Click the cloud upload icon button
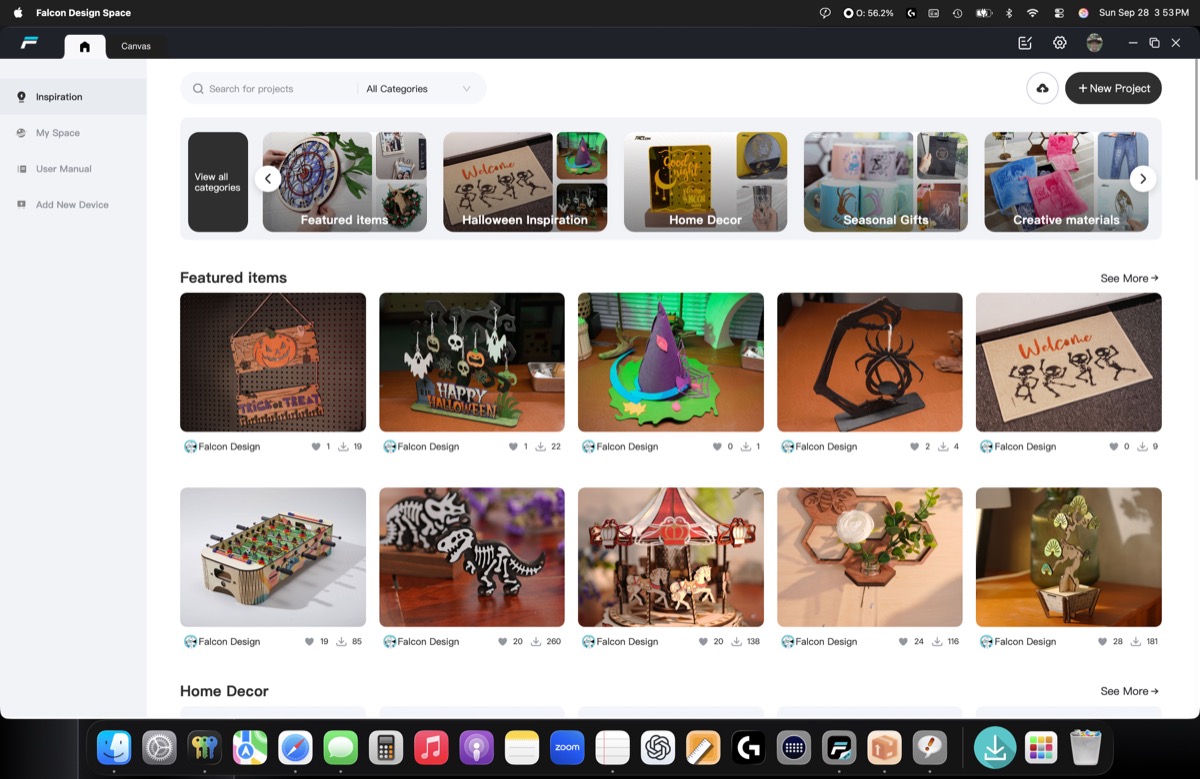The width and height of the screenshot is (1200, 779). click(1042, 88)
